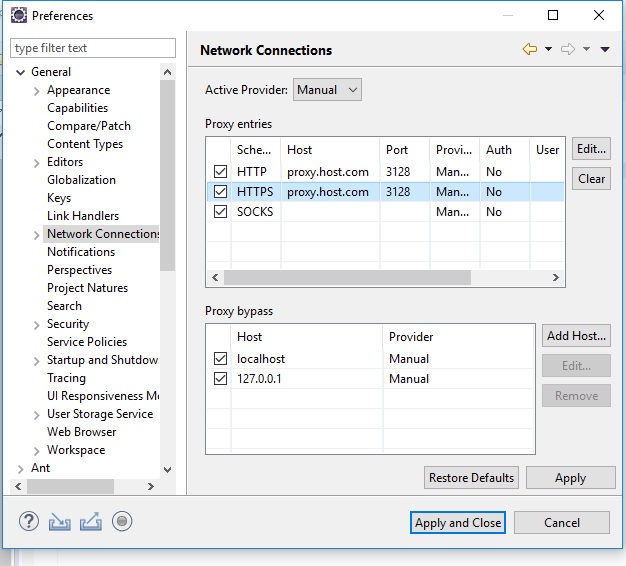Click the Export preferences icon
Image resolution: width=626 pixels, height=566 pixels.
tap(91, 521)
